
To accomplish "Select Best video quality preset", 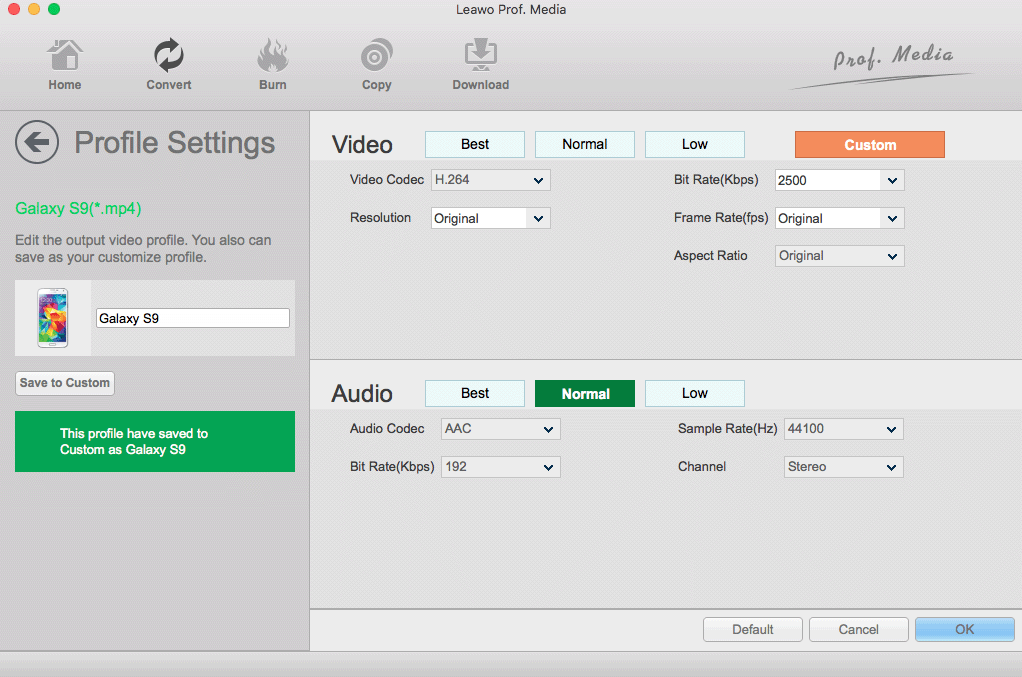I will point(474,144).
